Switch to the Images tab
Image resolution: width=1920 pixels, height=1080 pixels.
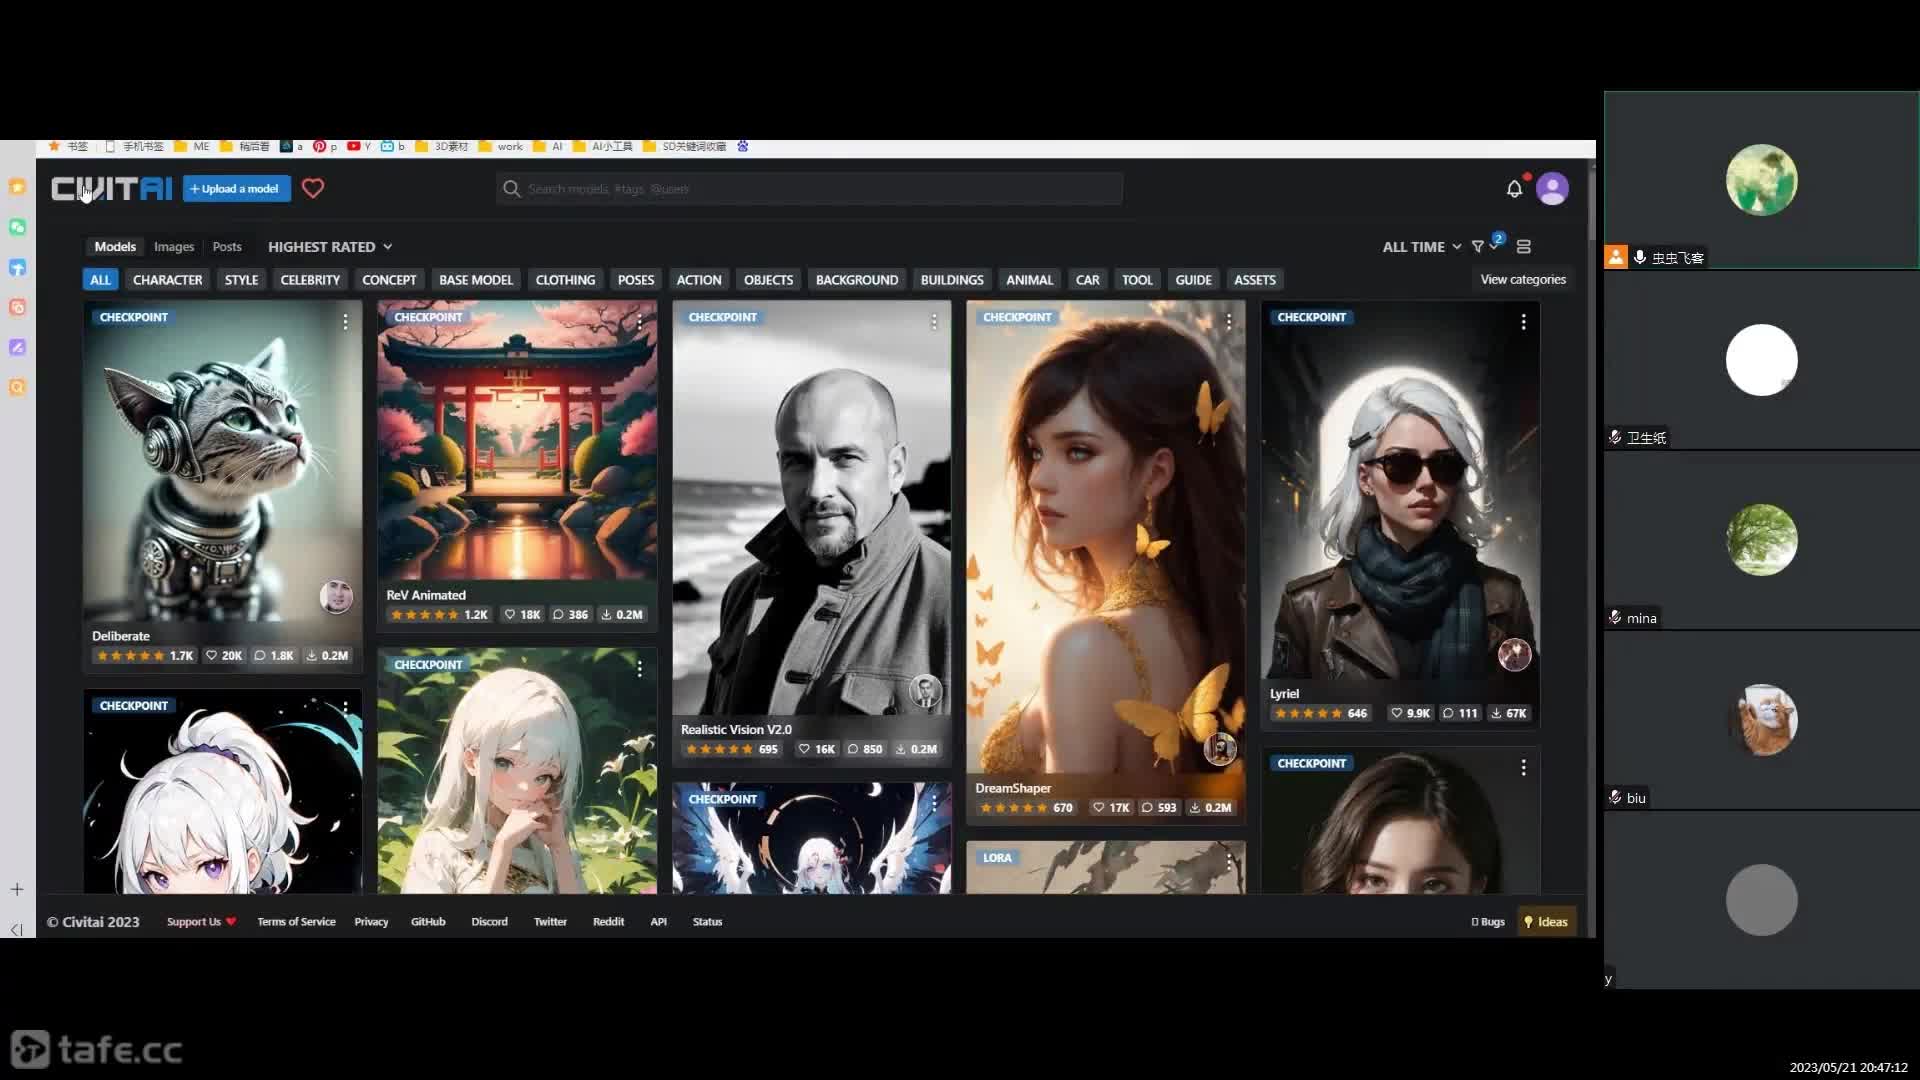(174, 247)
